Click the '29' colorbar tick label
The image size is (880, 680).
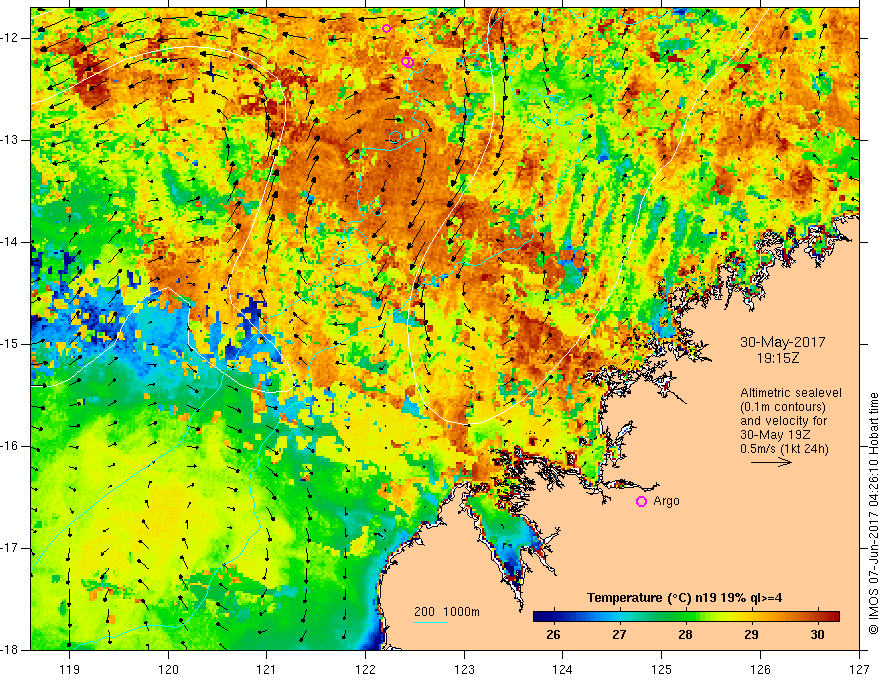click(751, 635)
